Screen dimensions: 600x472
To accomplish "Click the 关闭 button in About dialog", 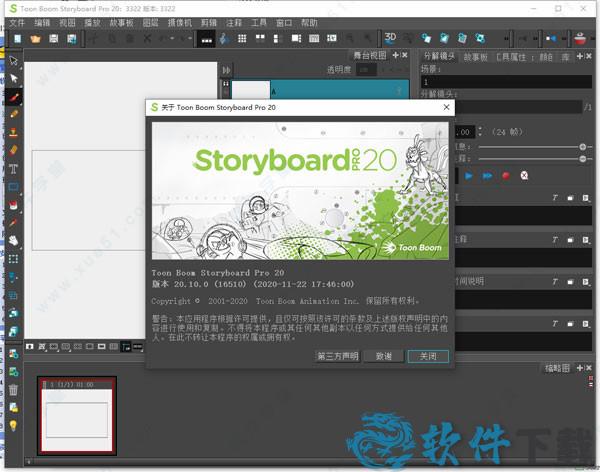I will click(428, 356).
